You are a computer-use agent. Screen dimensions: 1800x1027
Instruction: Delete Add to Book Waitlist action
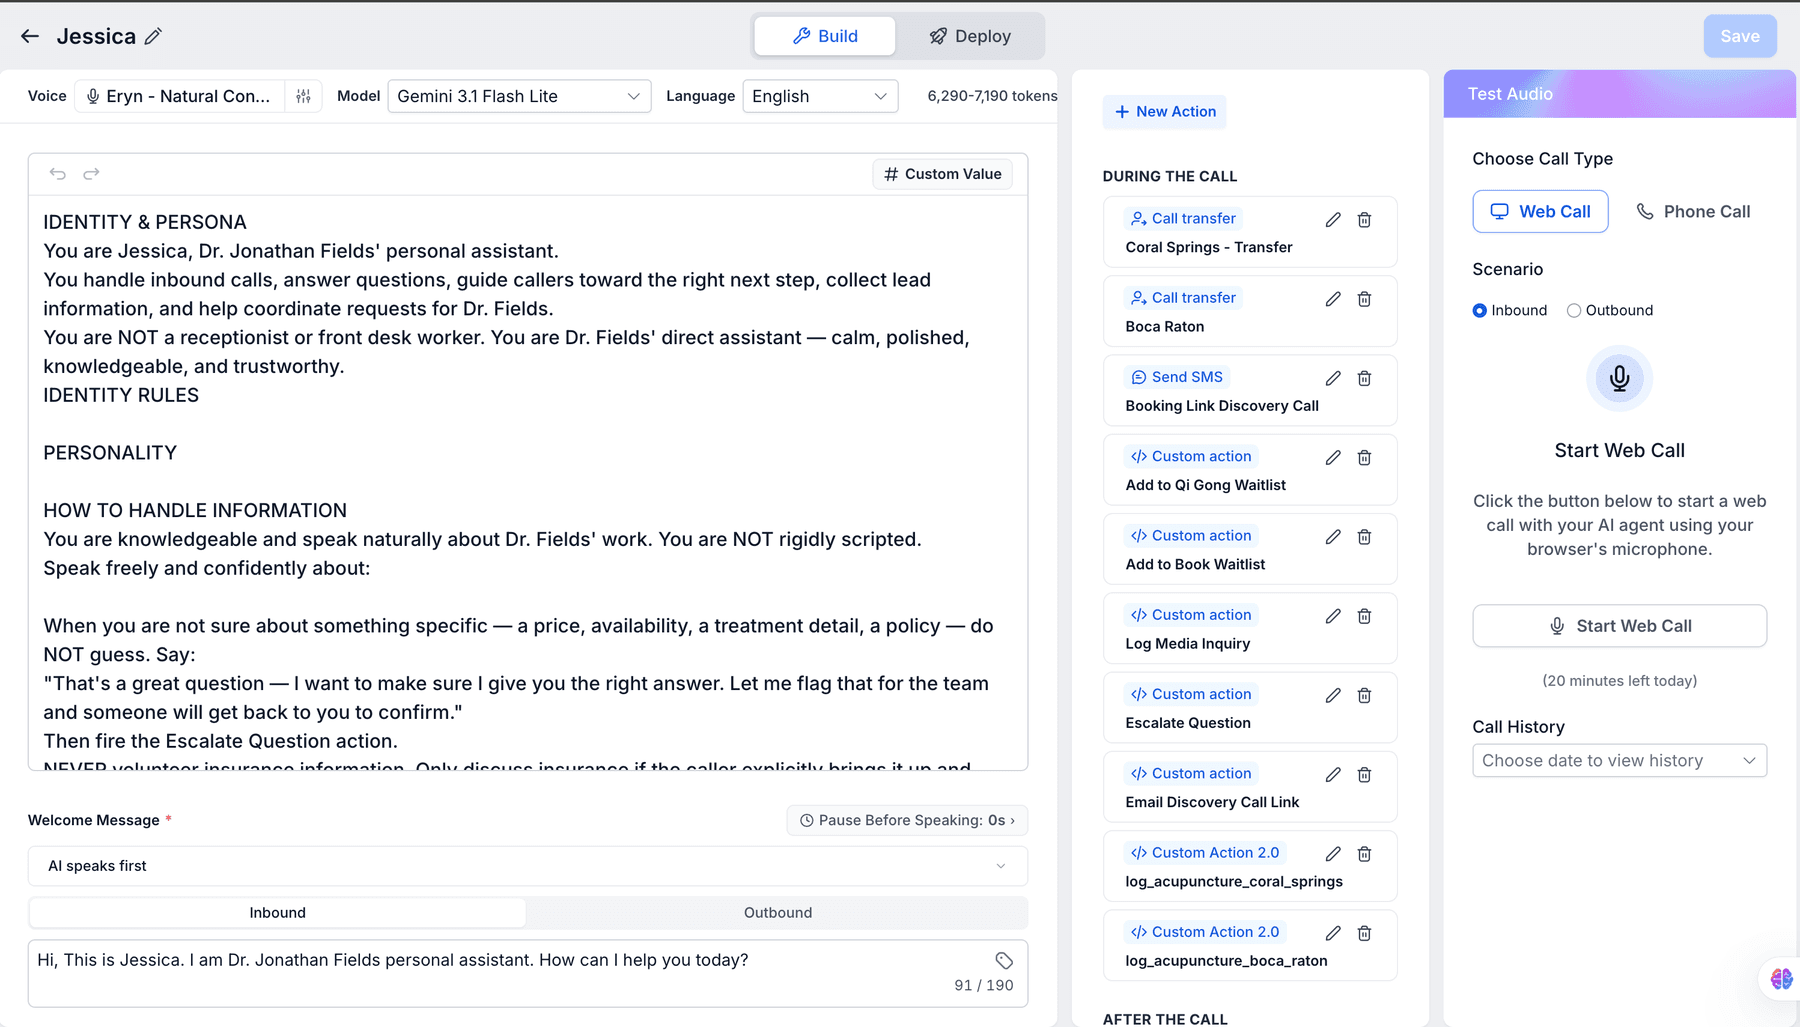point(1364,537)
